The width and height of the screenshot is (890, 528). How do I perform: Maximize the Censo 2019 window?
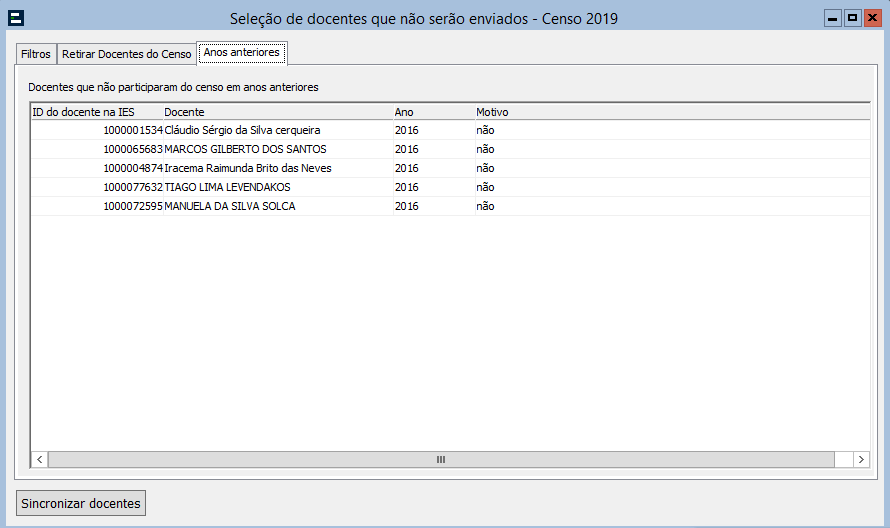coord(852,18)
